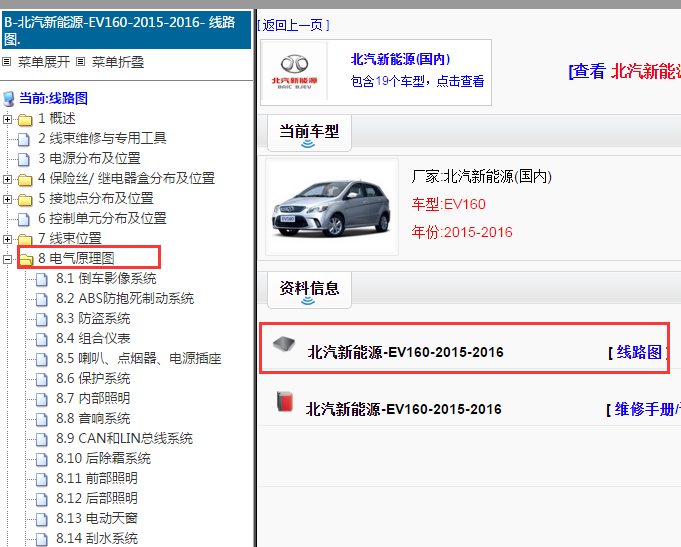Click the page icon of '8.3 防盗系统'
The width and height of the screenshot is (681, 547).
[42, 319]
